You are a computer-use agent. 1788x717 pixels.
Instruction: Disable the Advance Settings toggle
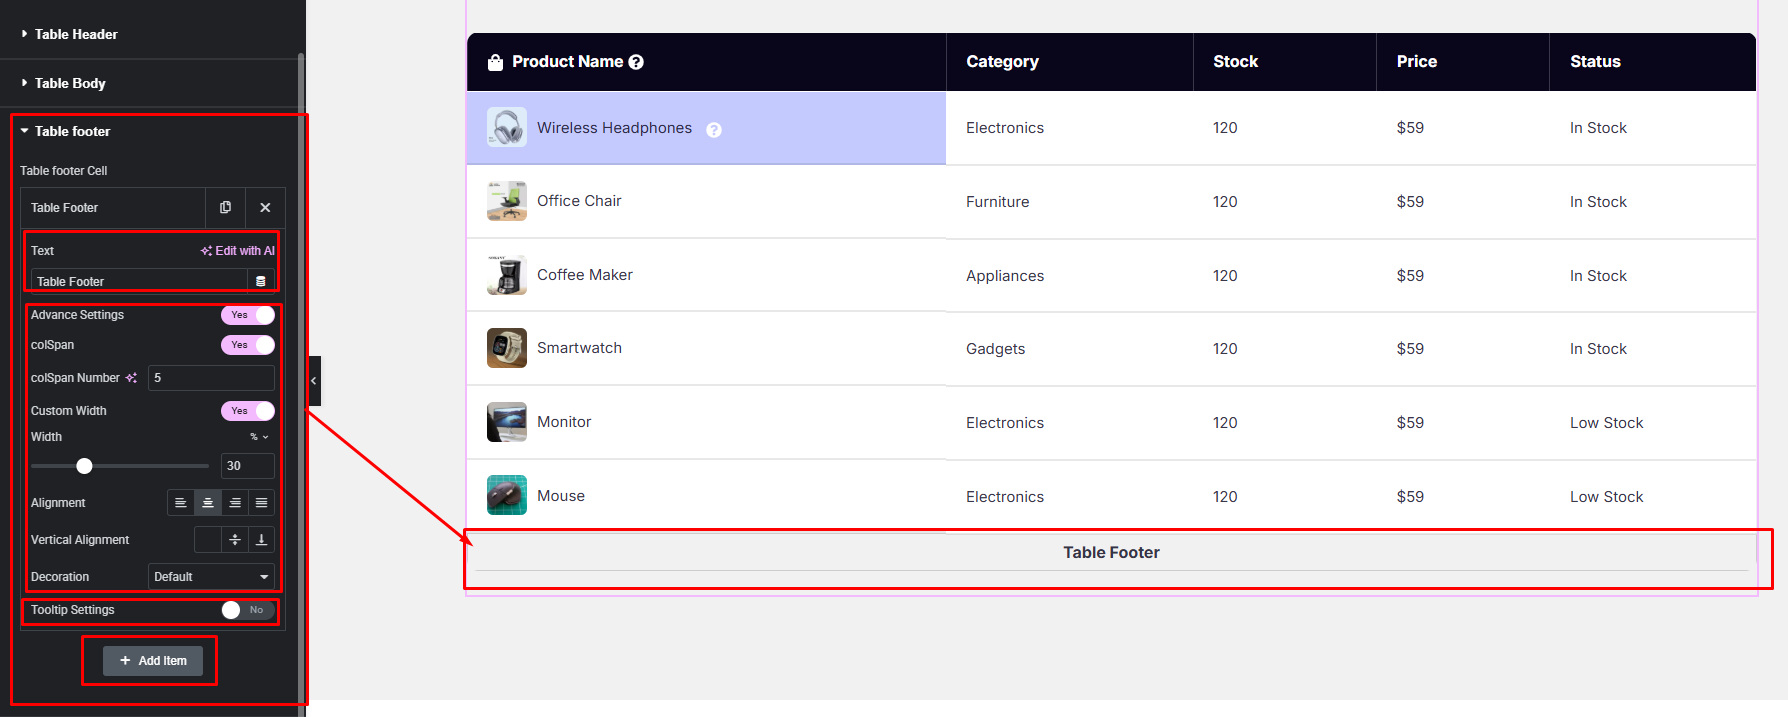click(x=248, y=315)
